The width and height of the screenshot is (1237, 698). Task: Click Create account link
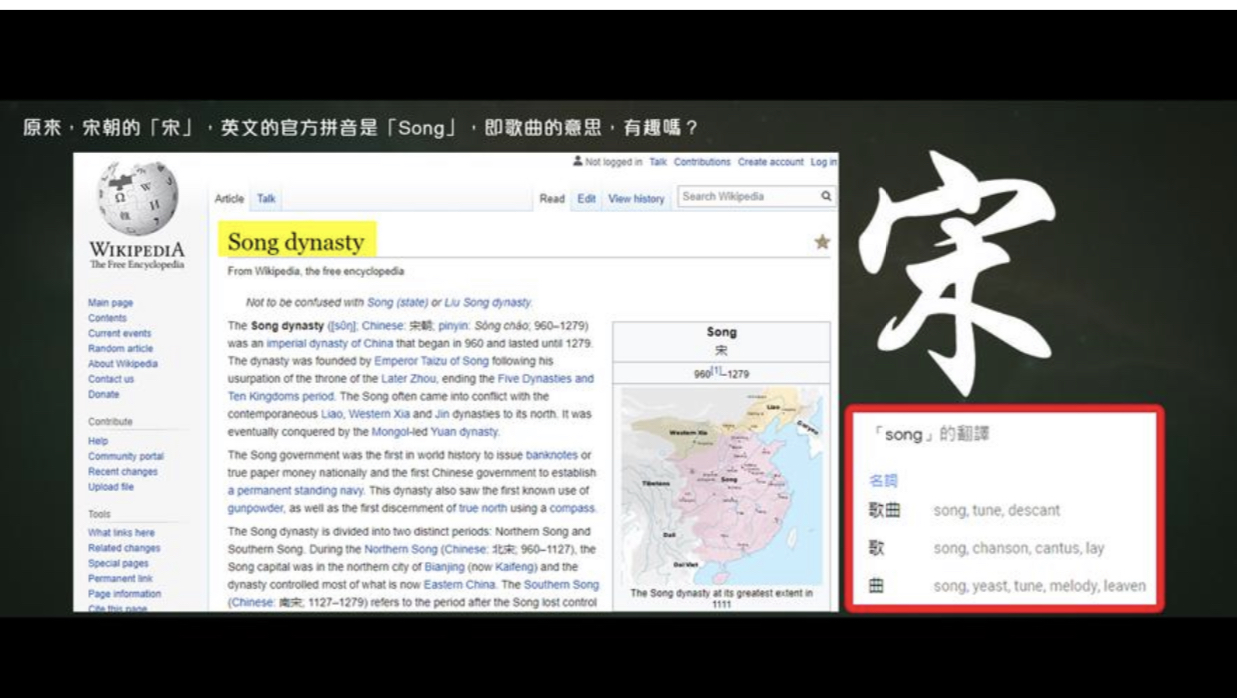point(771,162)
